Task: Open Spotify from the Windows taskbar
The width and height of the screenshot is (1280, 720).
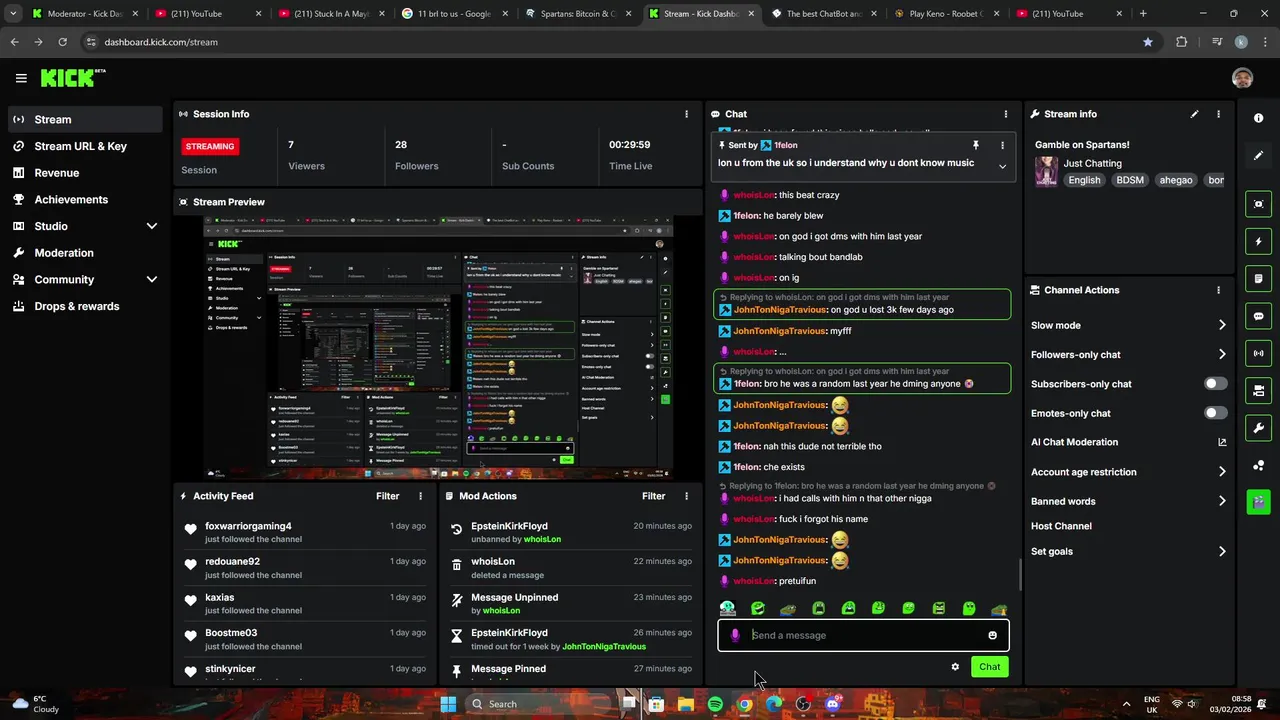Action: (x=715, y=704)
